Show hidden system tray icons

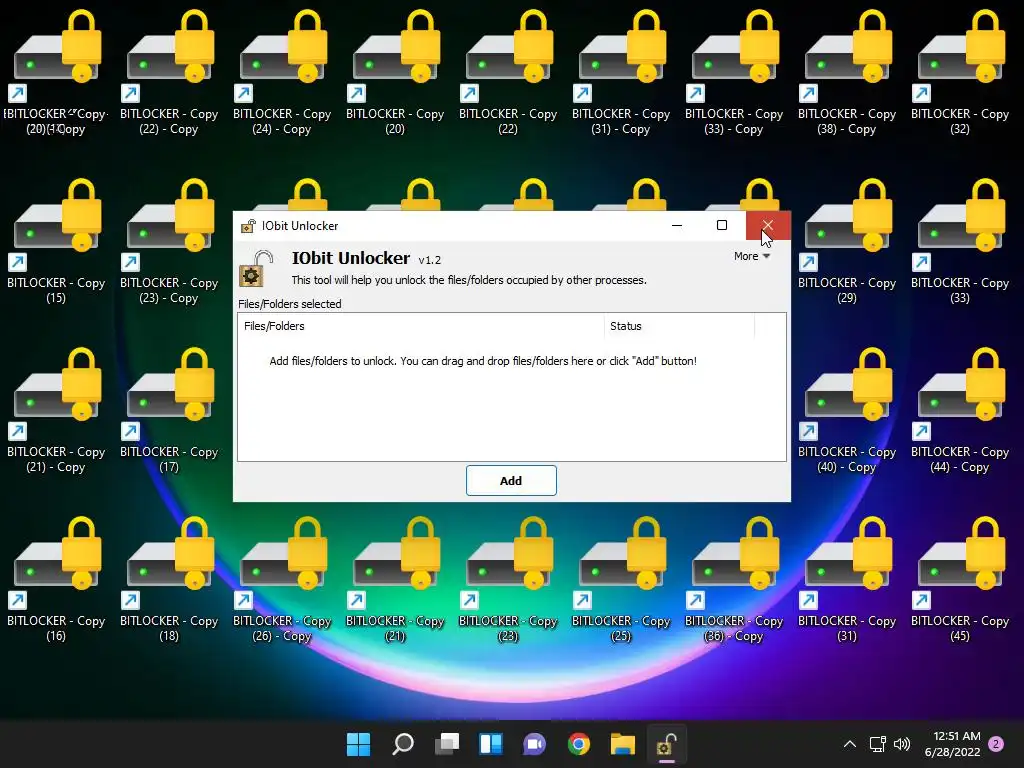[850, 744]
